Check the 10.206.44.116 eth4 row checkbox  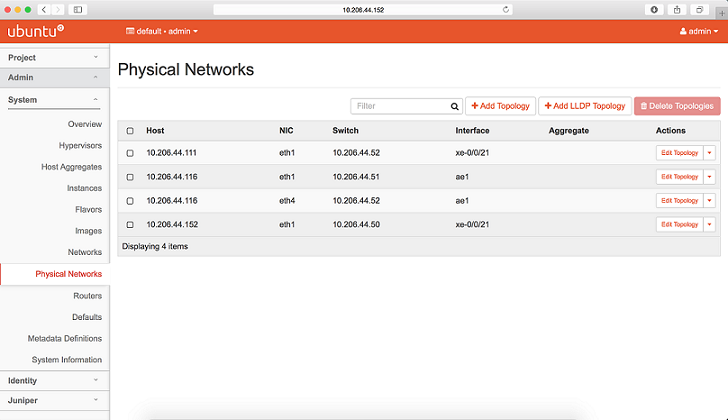[x=130, y=201]
